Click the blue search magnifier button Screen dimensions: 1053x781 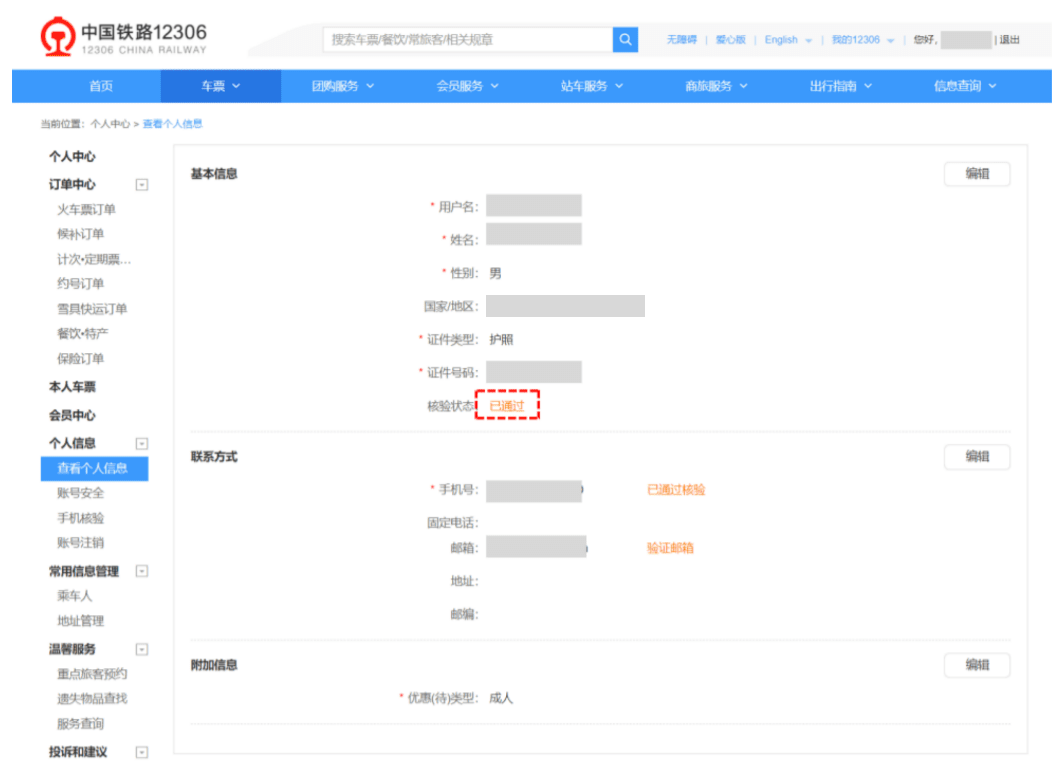coord(625,39)
